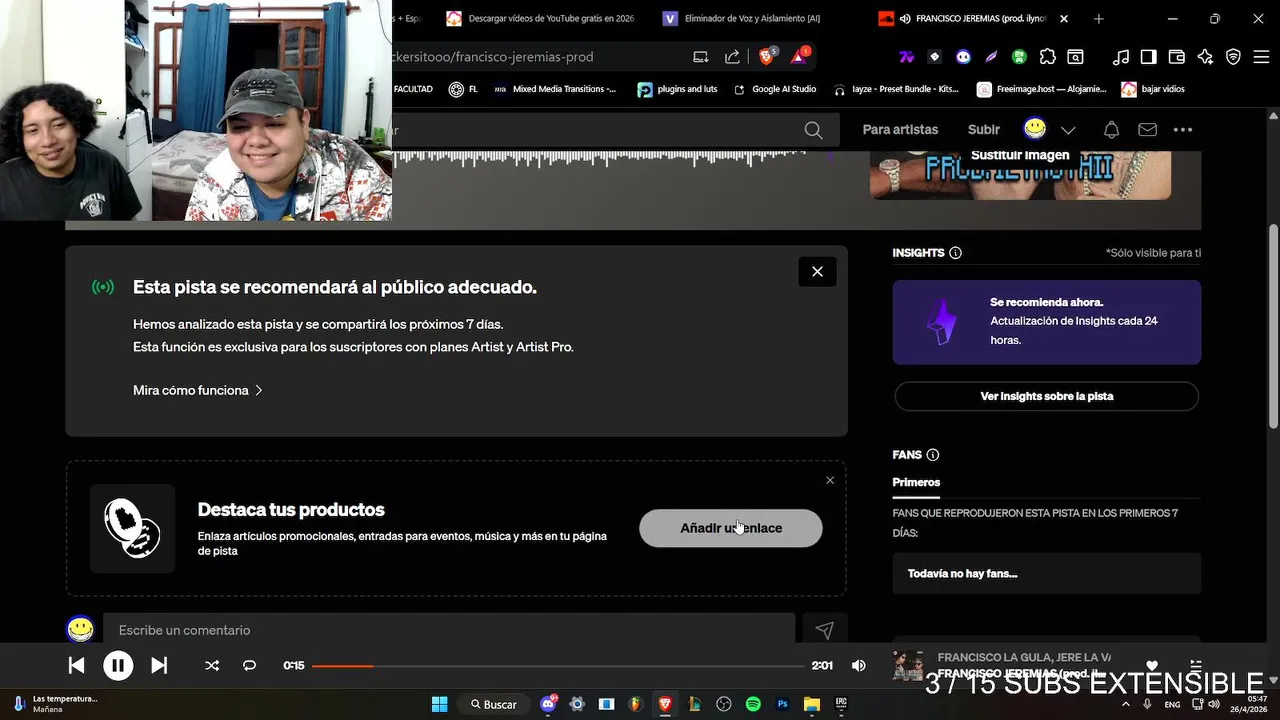Open the extensions puzzle-piece icon
Image resolution: width=1280 pixels, height=720 pixels.
pos(1047,57)
